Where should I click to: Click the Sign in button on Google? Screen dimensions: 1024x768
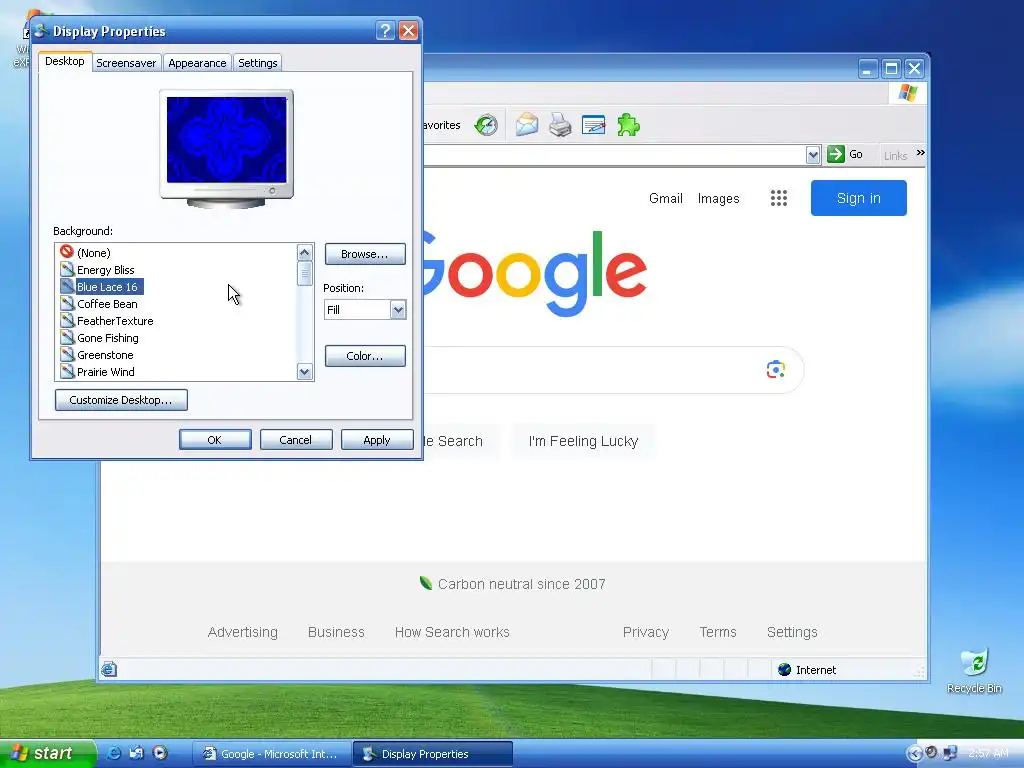coord(858,198)
